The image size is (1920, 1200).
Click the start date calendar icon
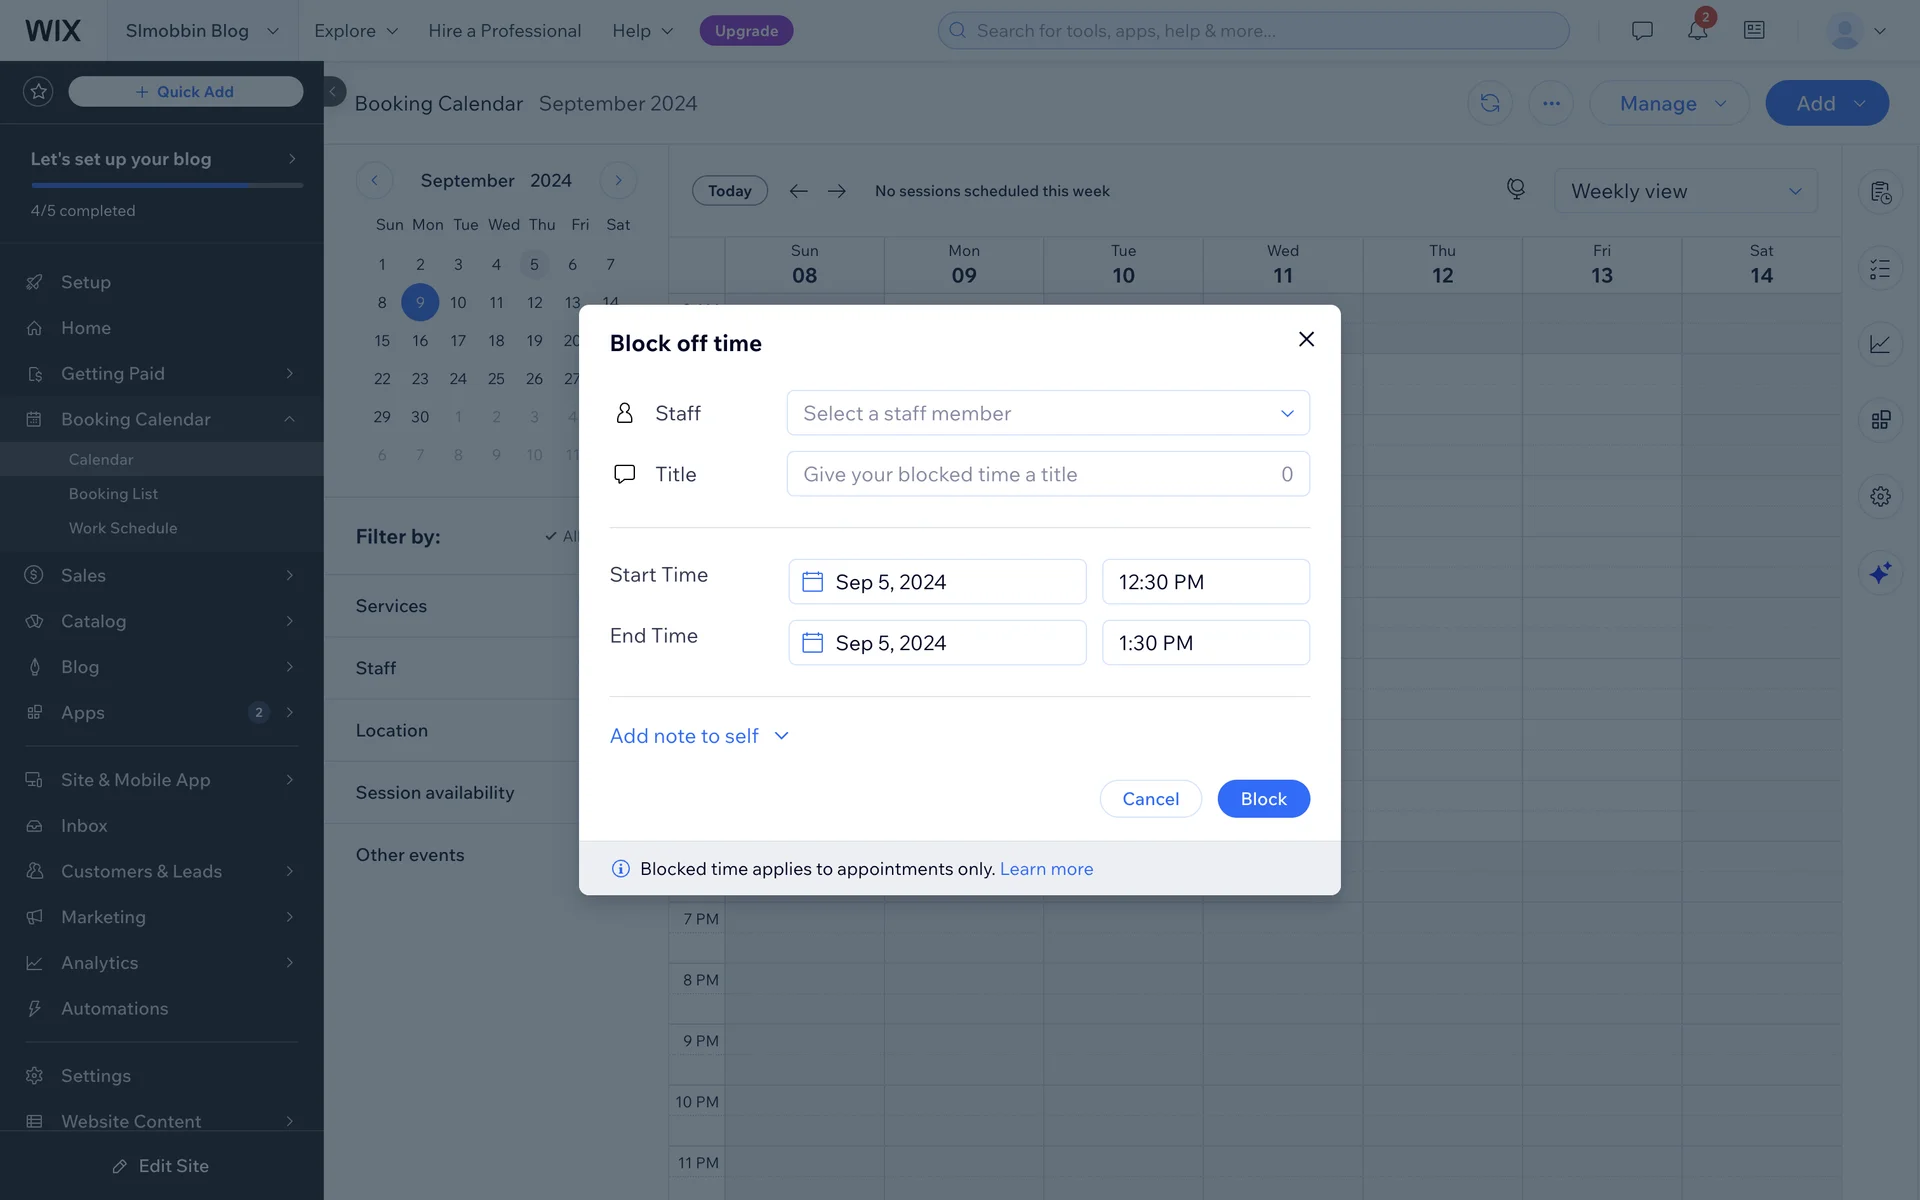812,582
